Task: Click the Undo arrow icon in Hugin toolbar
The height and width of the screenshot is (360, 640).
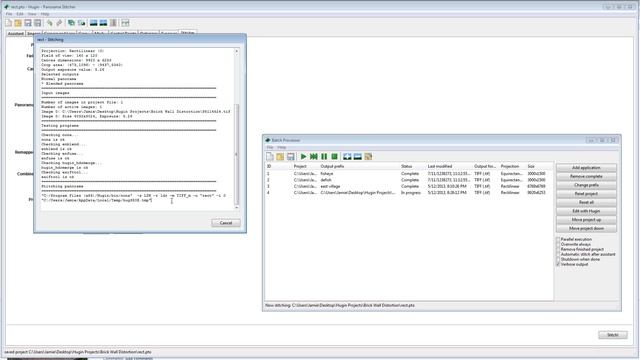Action: (x=50, y=23)
